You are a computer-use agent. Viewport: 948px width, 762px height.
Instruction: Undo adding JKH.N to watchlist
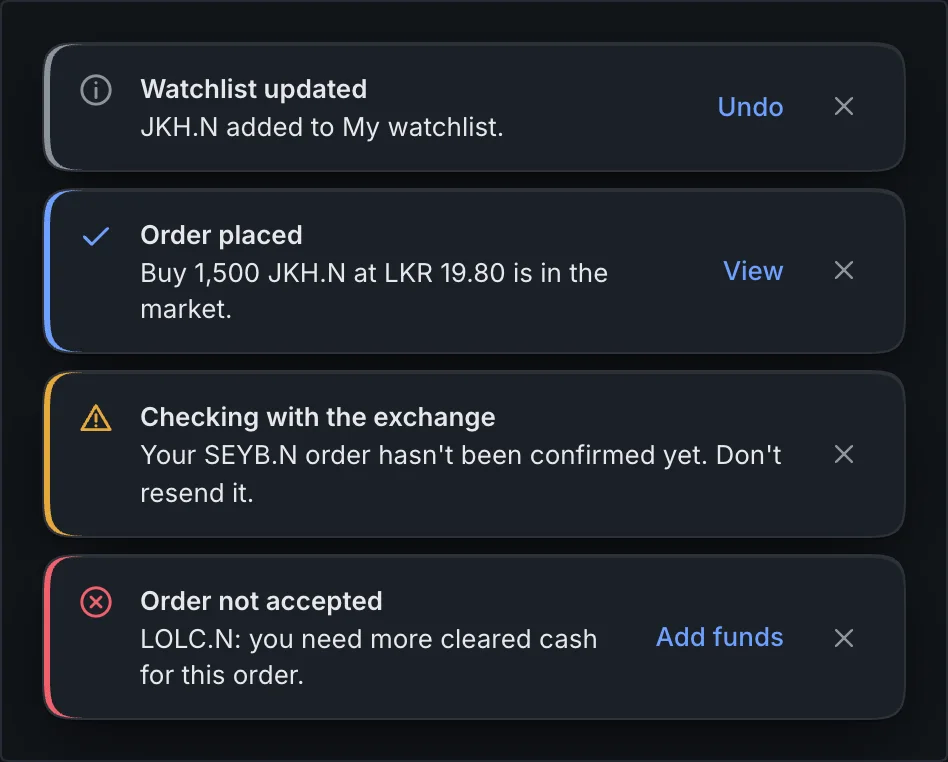click(x=750, y=107)
